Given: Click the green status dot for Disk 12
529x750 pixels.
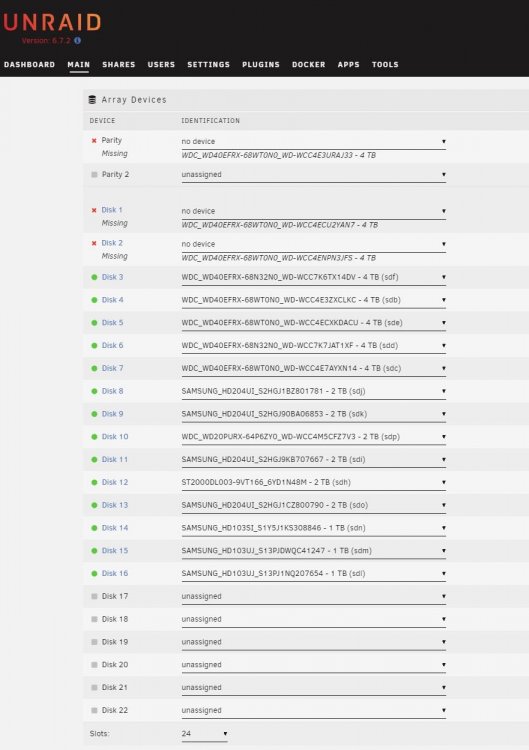Looking at the screenshot, I should tap(94, 482).
